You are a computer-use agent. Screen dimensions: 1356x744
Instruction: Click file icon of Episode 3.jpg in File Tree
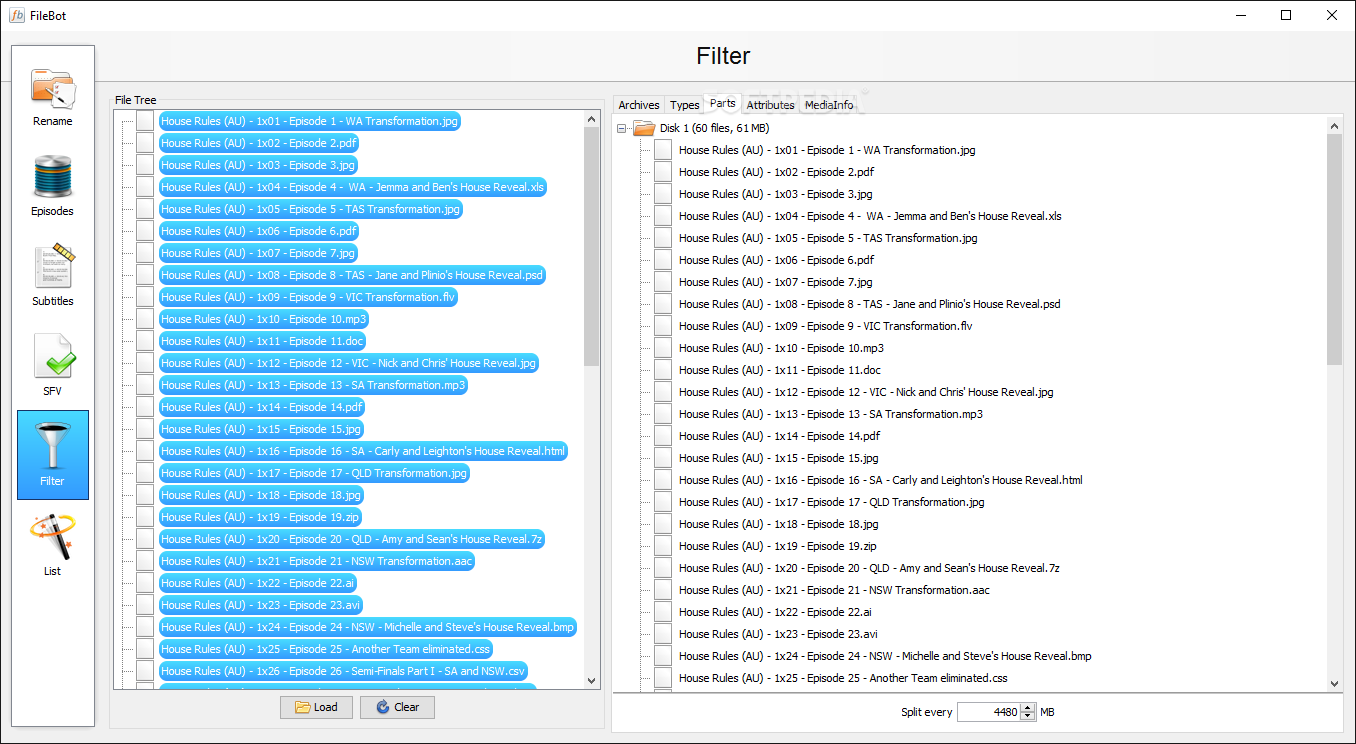(145, 165)
